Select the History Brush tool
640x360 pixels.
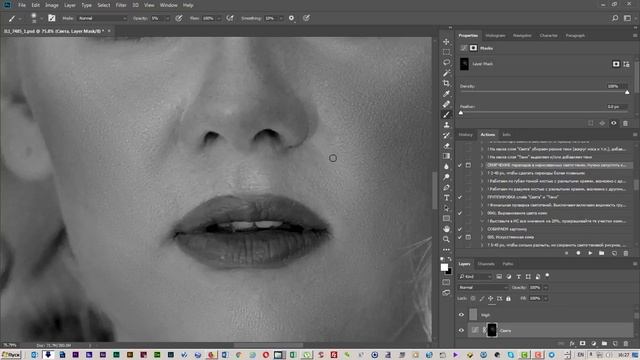(447, 136)
